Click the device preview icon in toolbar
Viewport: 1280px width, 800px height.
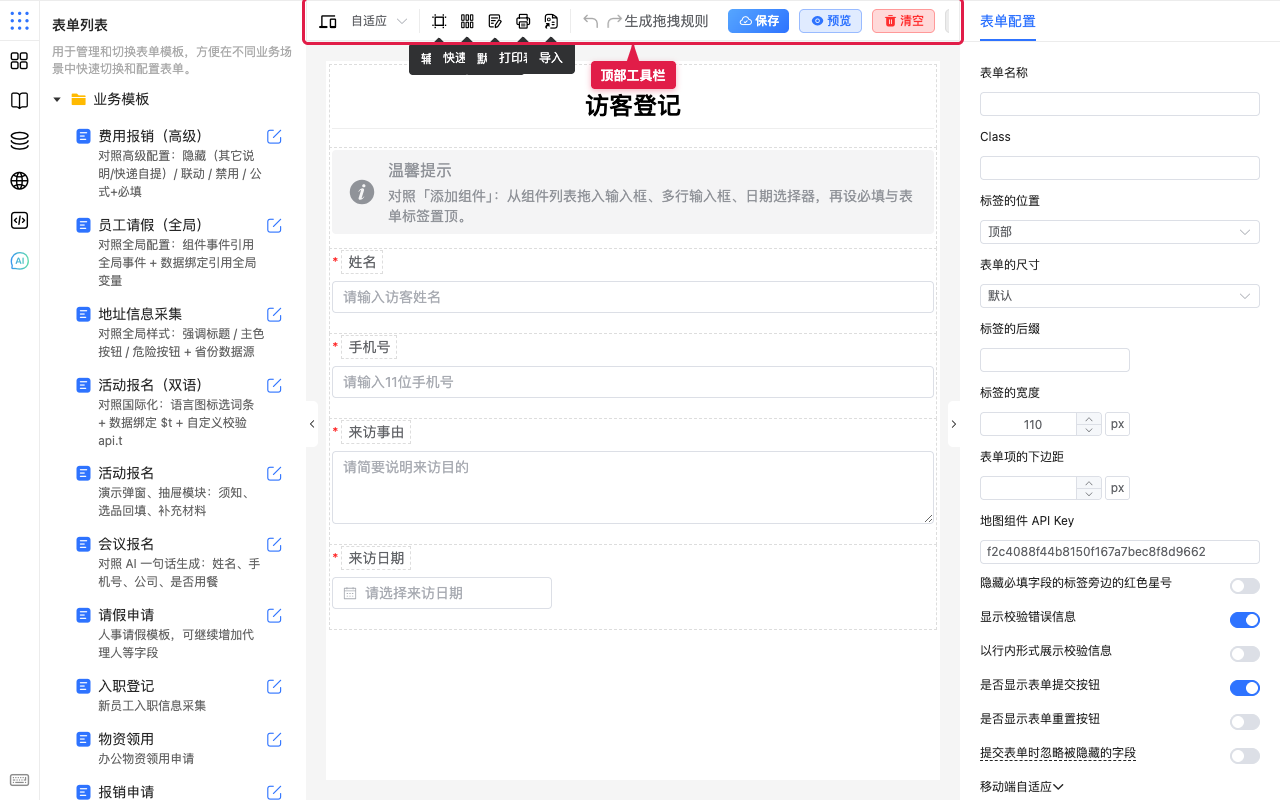tap(328, 21)
